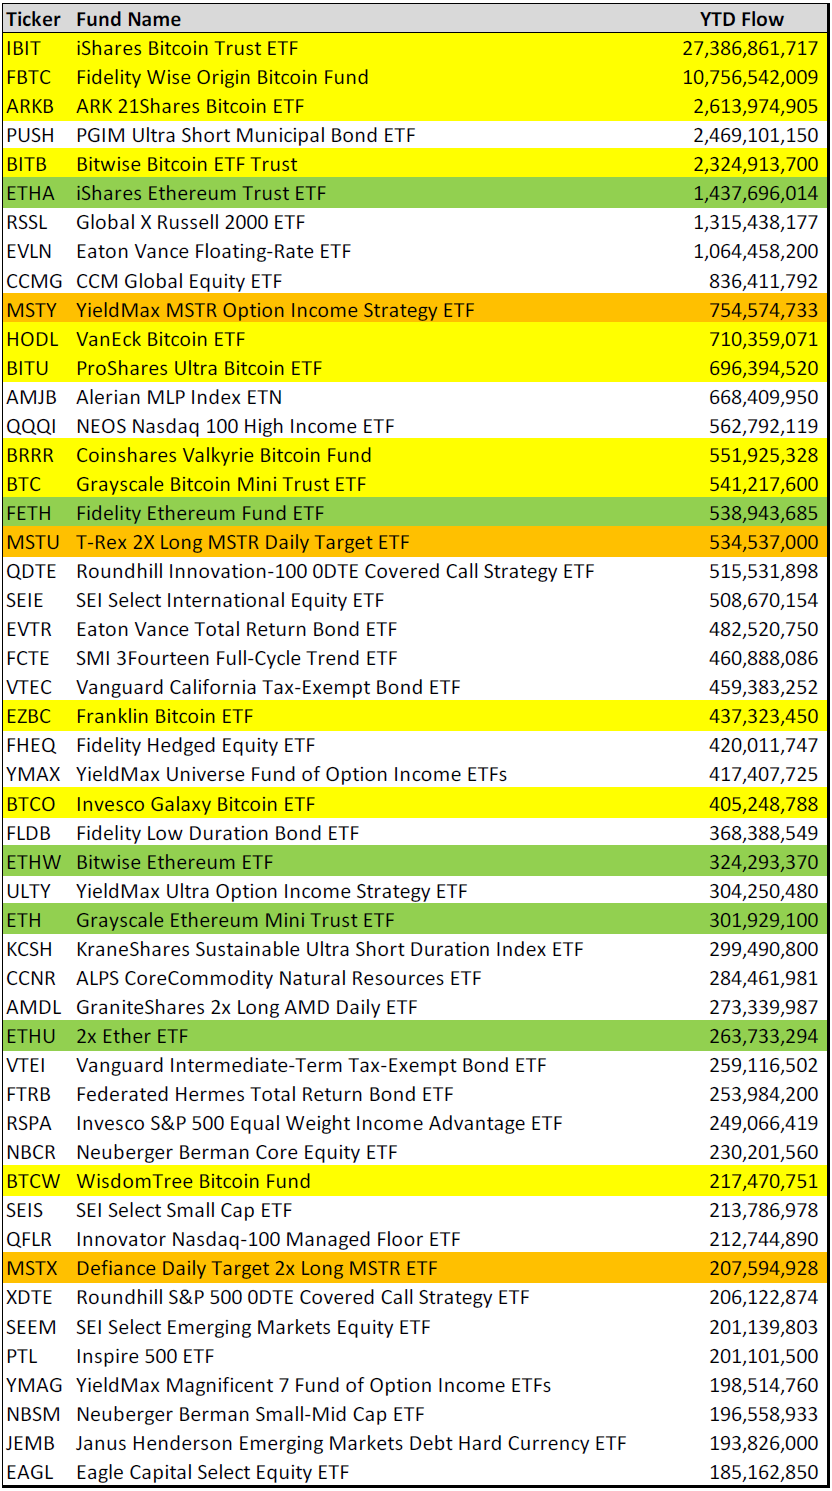Screen dimensions: 832x1491
Task: Select the KCSH ticker cell
Action: (x=29, y=949)
